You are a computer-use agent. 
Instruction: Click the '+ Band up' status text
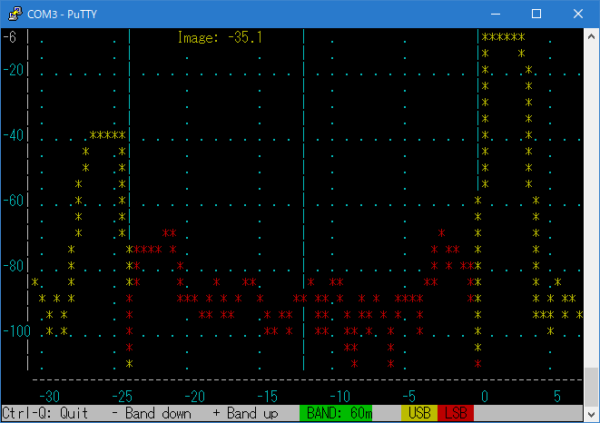[x=245, y=413]
